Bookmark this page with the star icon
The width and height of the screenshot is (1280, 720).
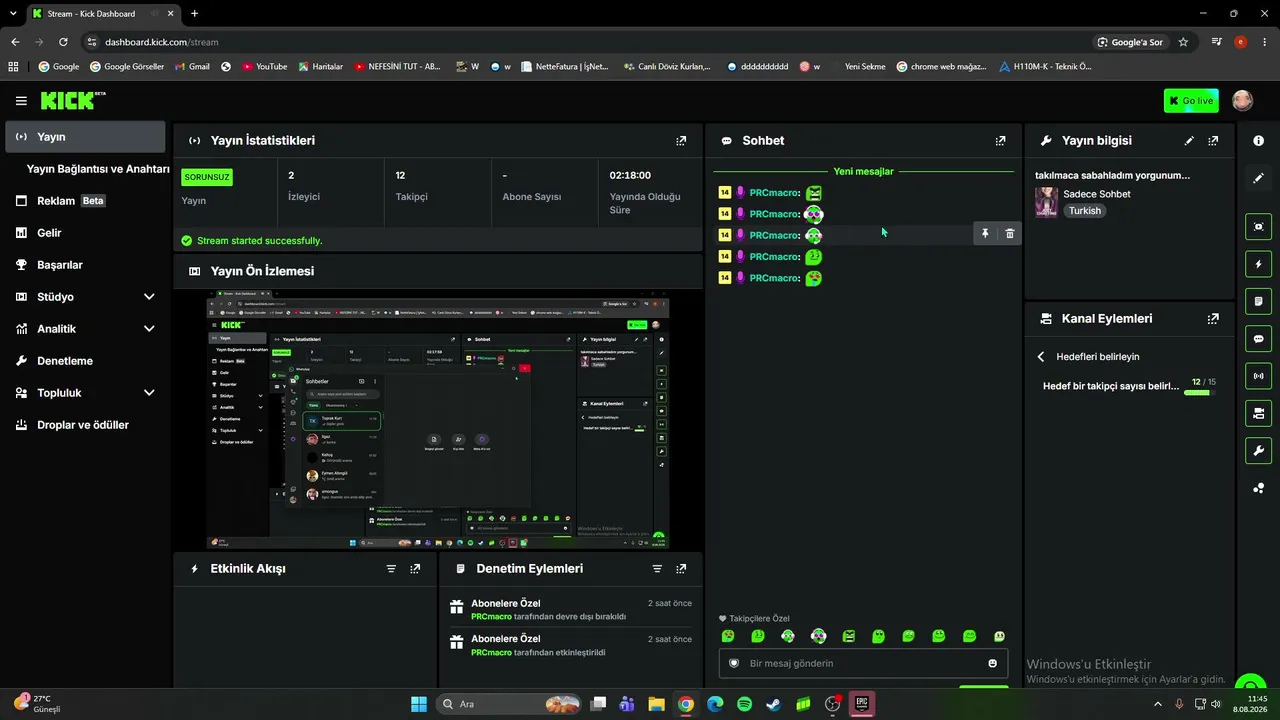[1184, 42]
